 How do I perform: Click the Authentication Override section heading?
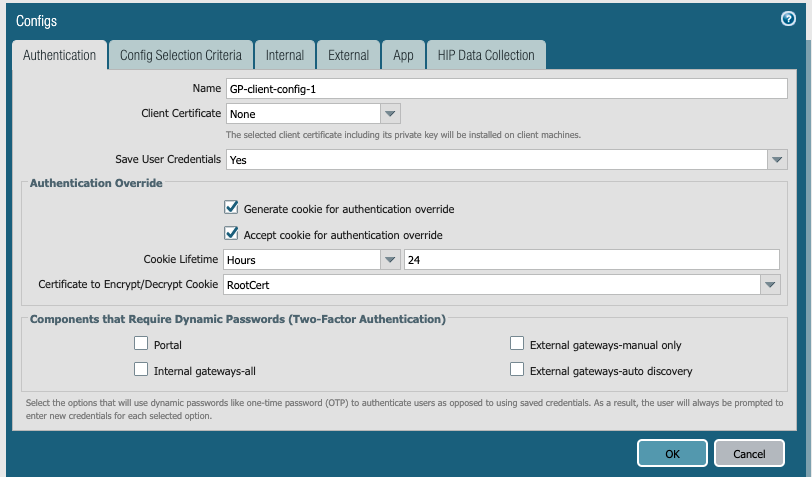96,183
